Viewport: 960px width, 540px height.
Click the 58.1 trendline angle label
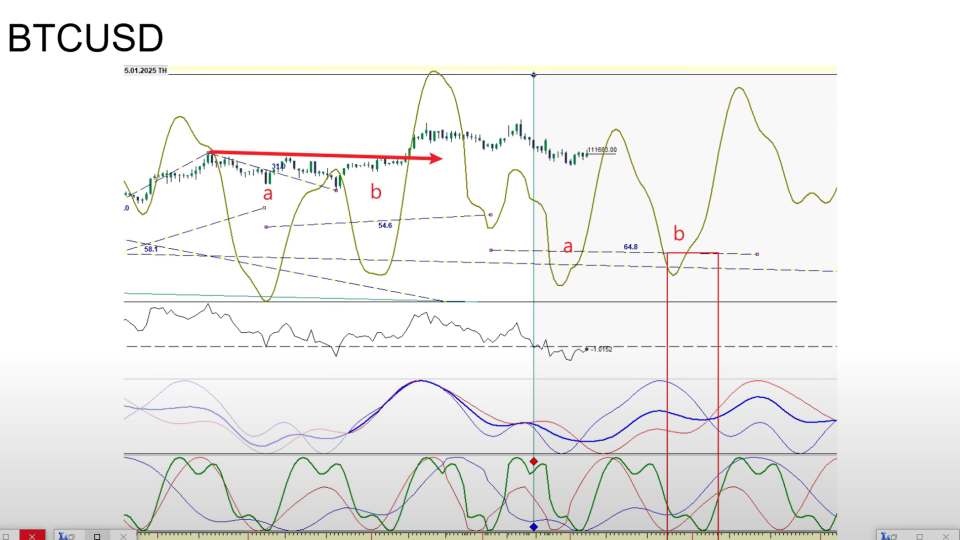click(151, 248)
